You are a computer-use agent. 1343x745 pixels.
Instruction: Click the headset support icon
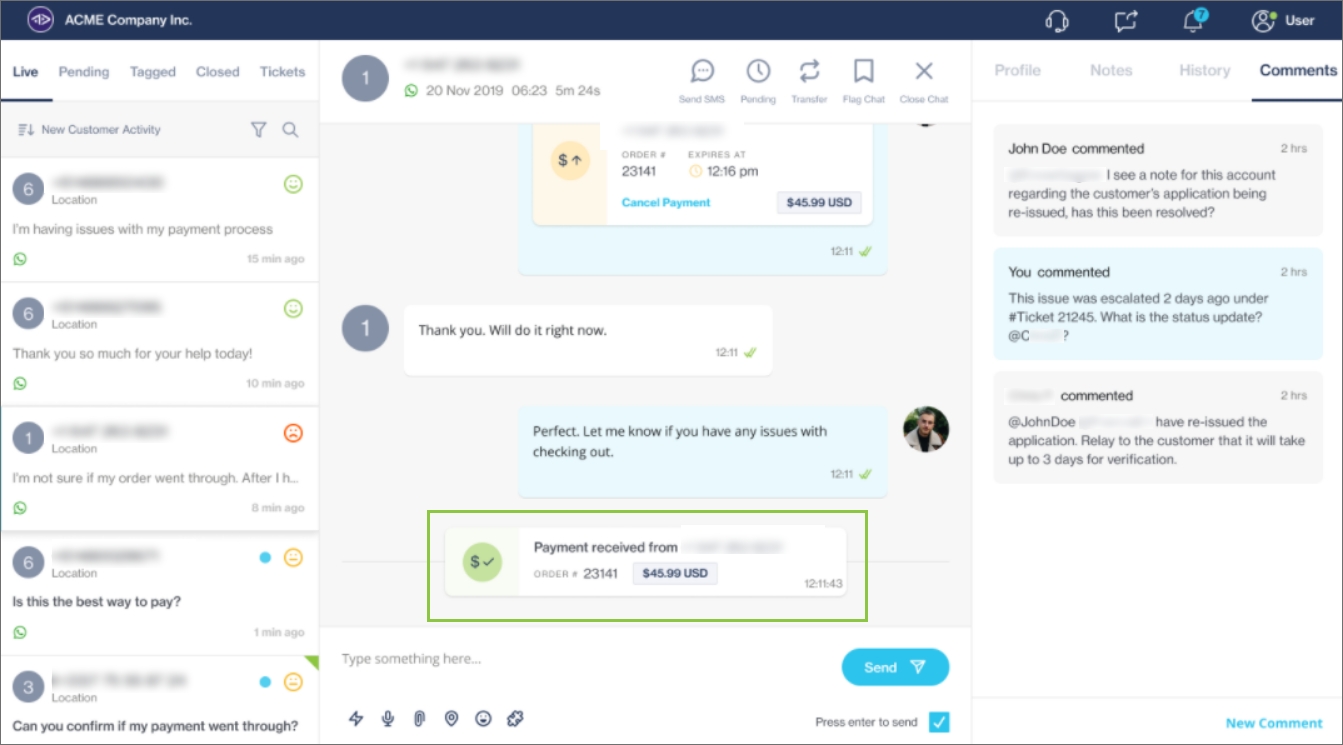[x=1057, y=20]
